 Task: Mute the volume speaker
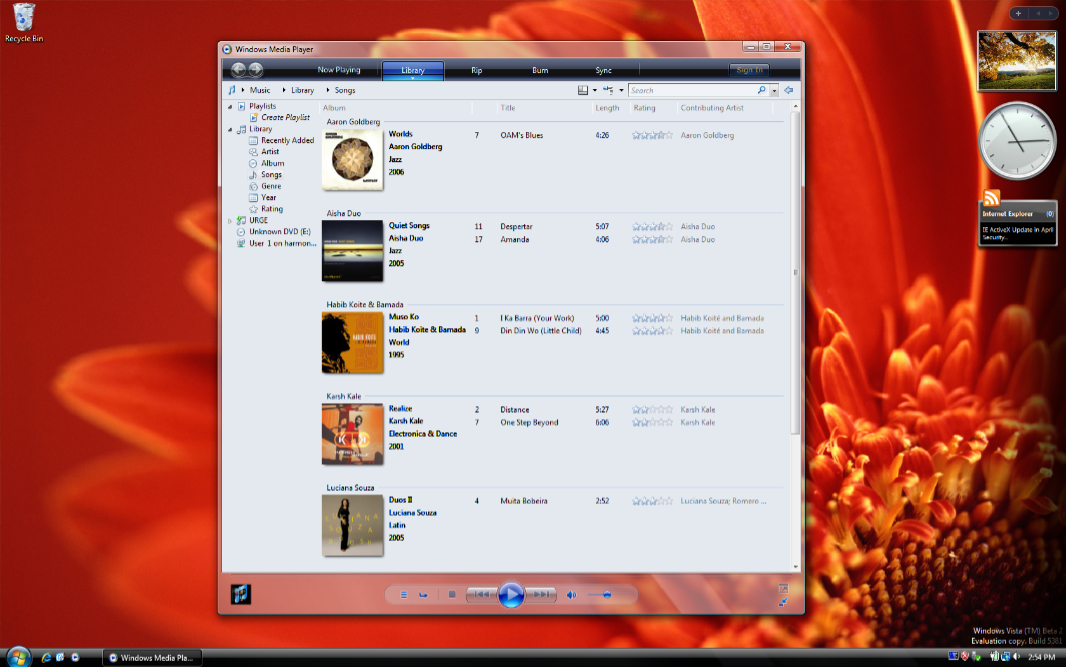pos(572,595)
